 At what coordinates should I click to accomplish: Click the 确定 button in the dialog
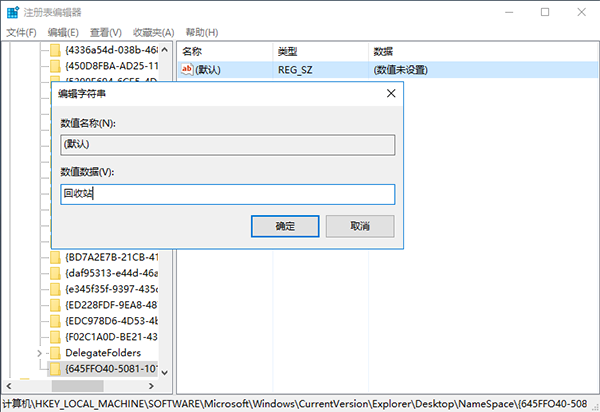[x=285, y=226]
